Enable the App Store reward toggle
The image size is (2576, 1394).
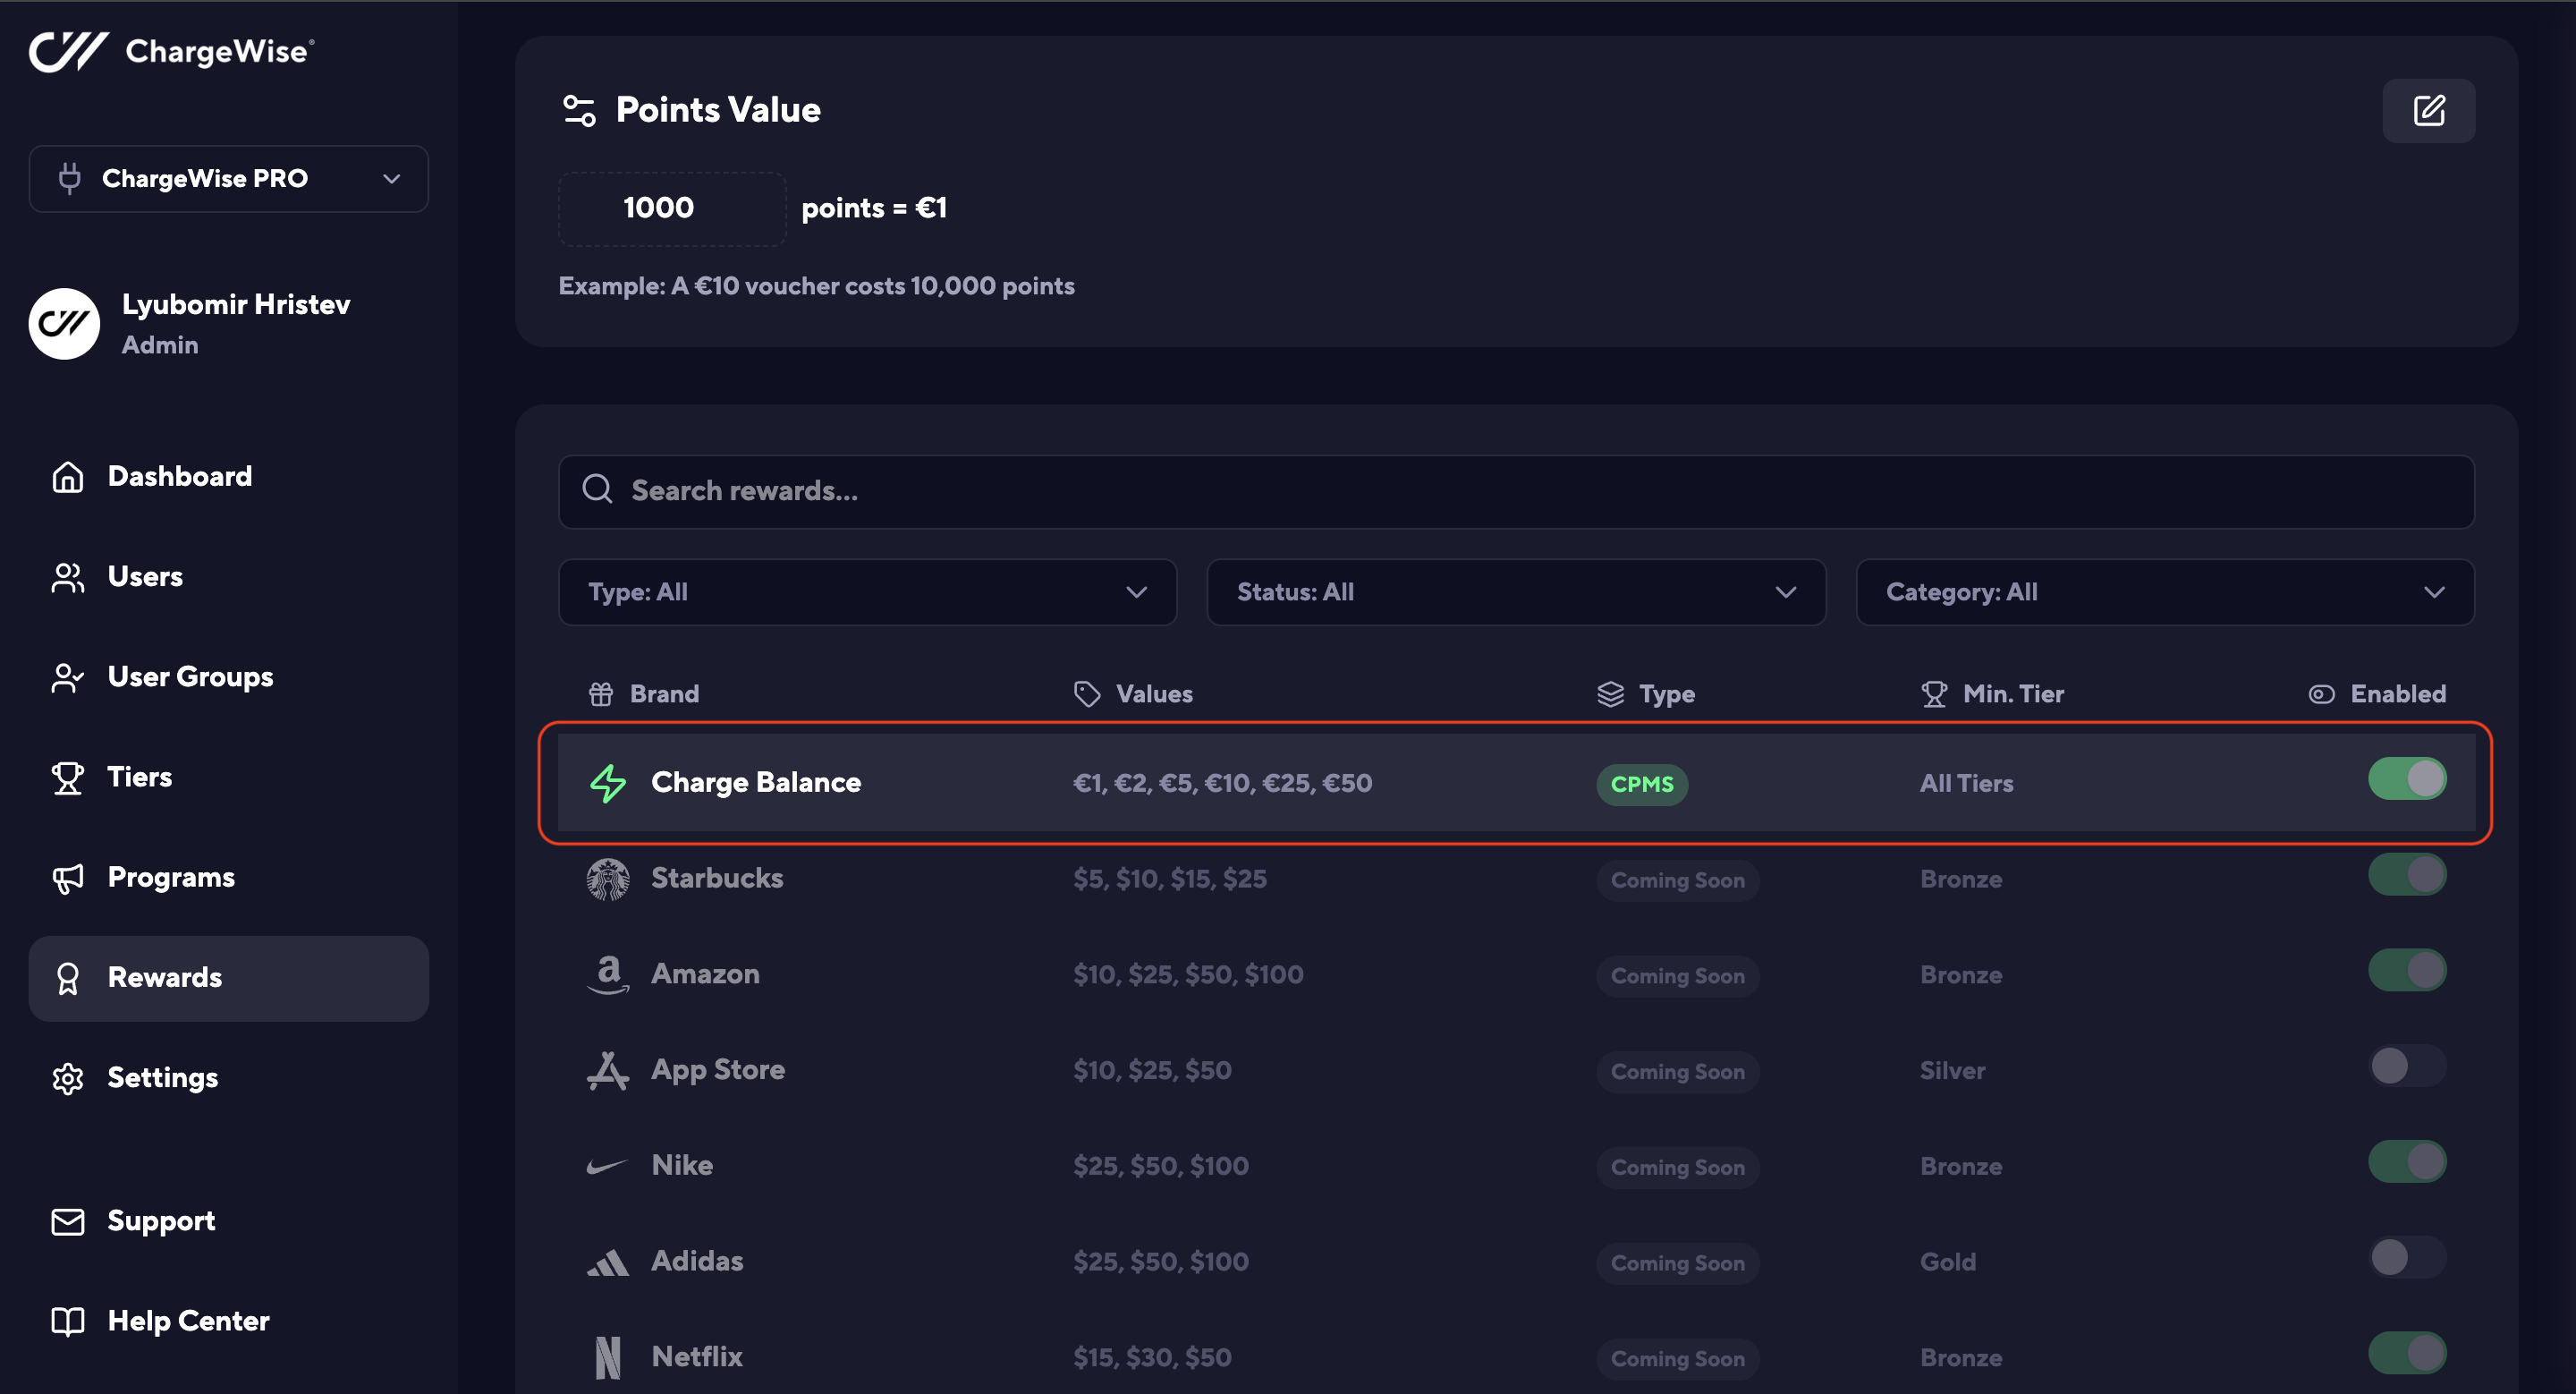(x=2406, y=1066)
